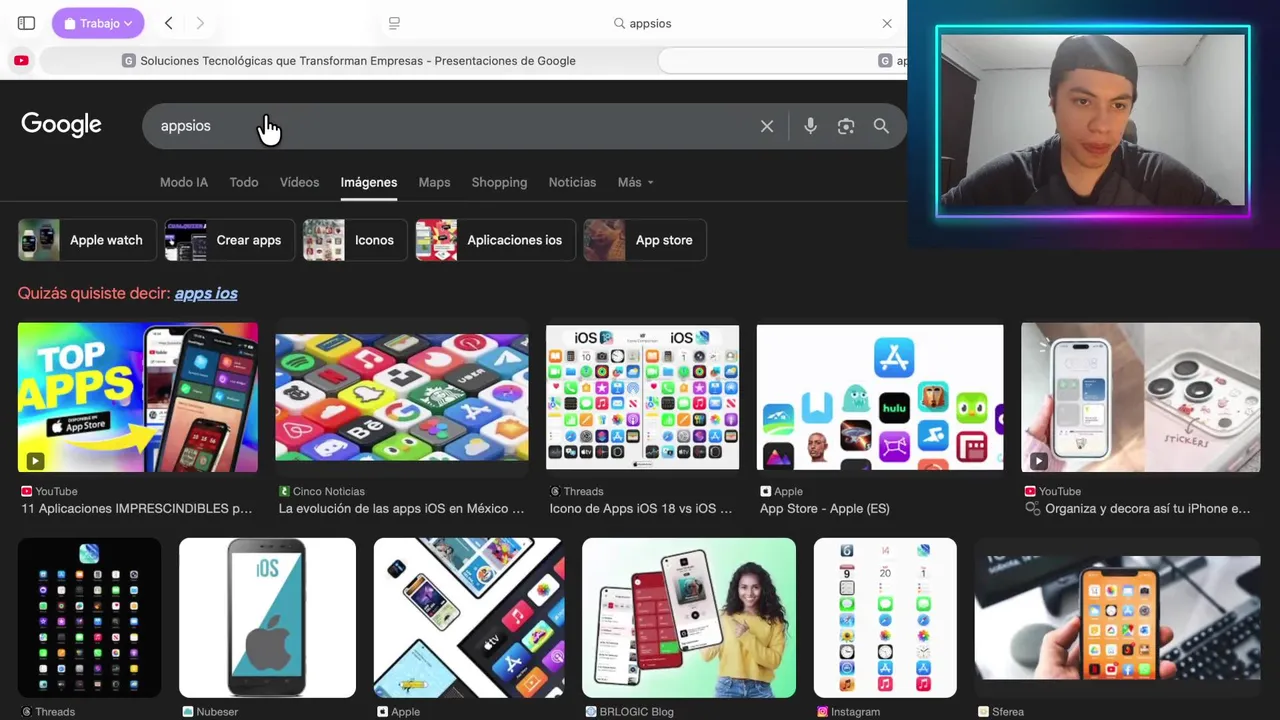Image resolution: width=1280 pixels, height=720 pixels.
Task: Open 'La evolución de las apps iOS' link
Action: (x=401, y=508)
